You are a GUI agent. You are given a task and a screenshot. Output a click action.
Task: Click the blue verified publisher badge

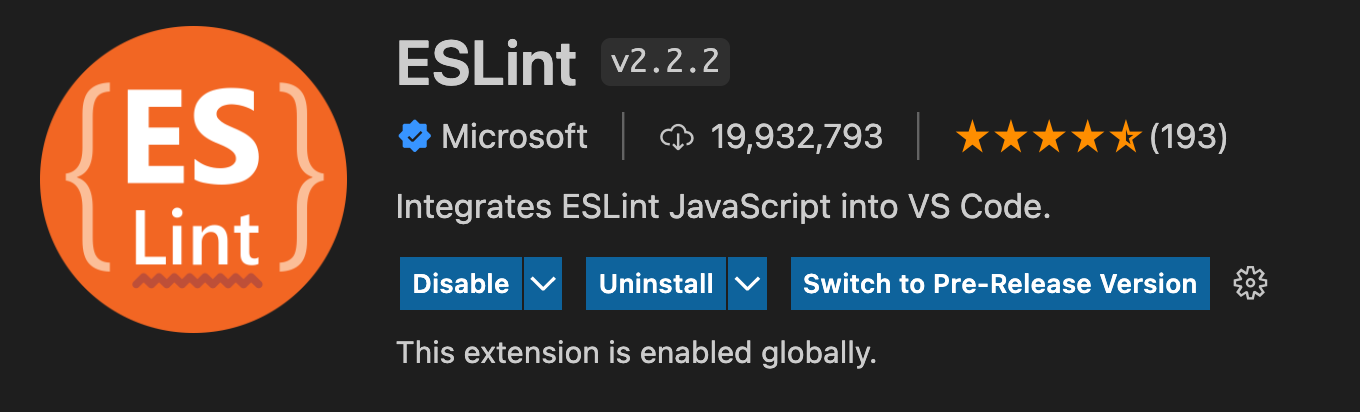pos(415,137)
